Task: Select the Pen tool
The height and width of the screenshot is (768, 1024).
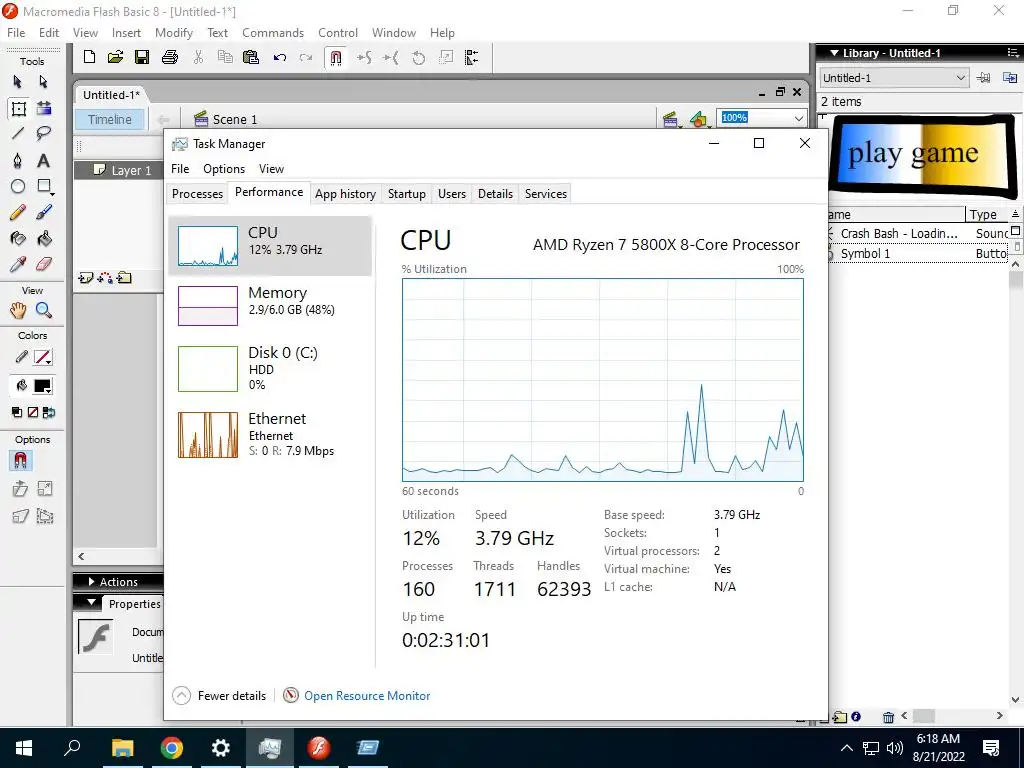Action: 18,160
